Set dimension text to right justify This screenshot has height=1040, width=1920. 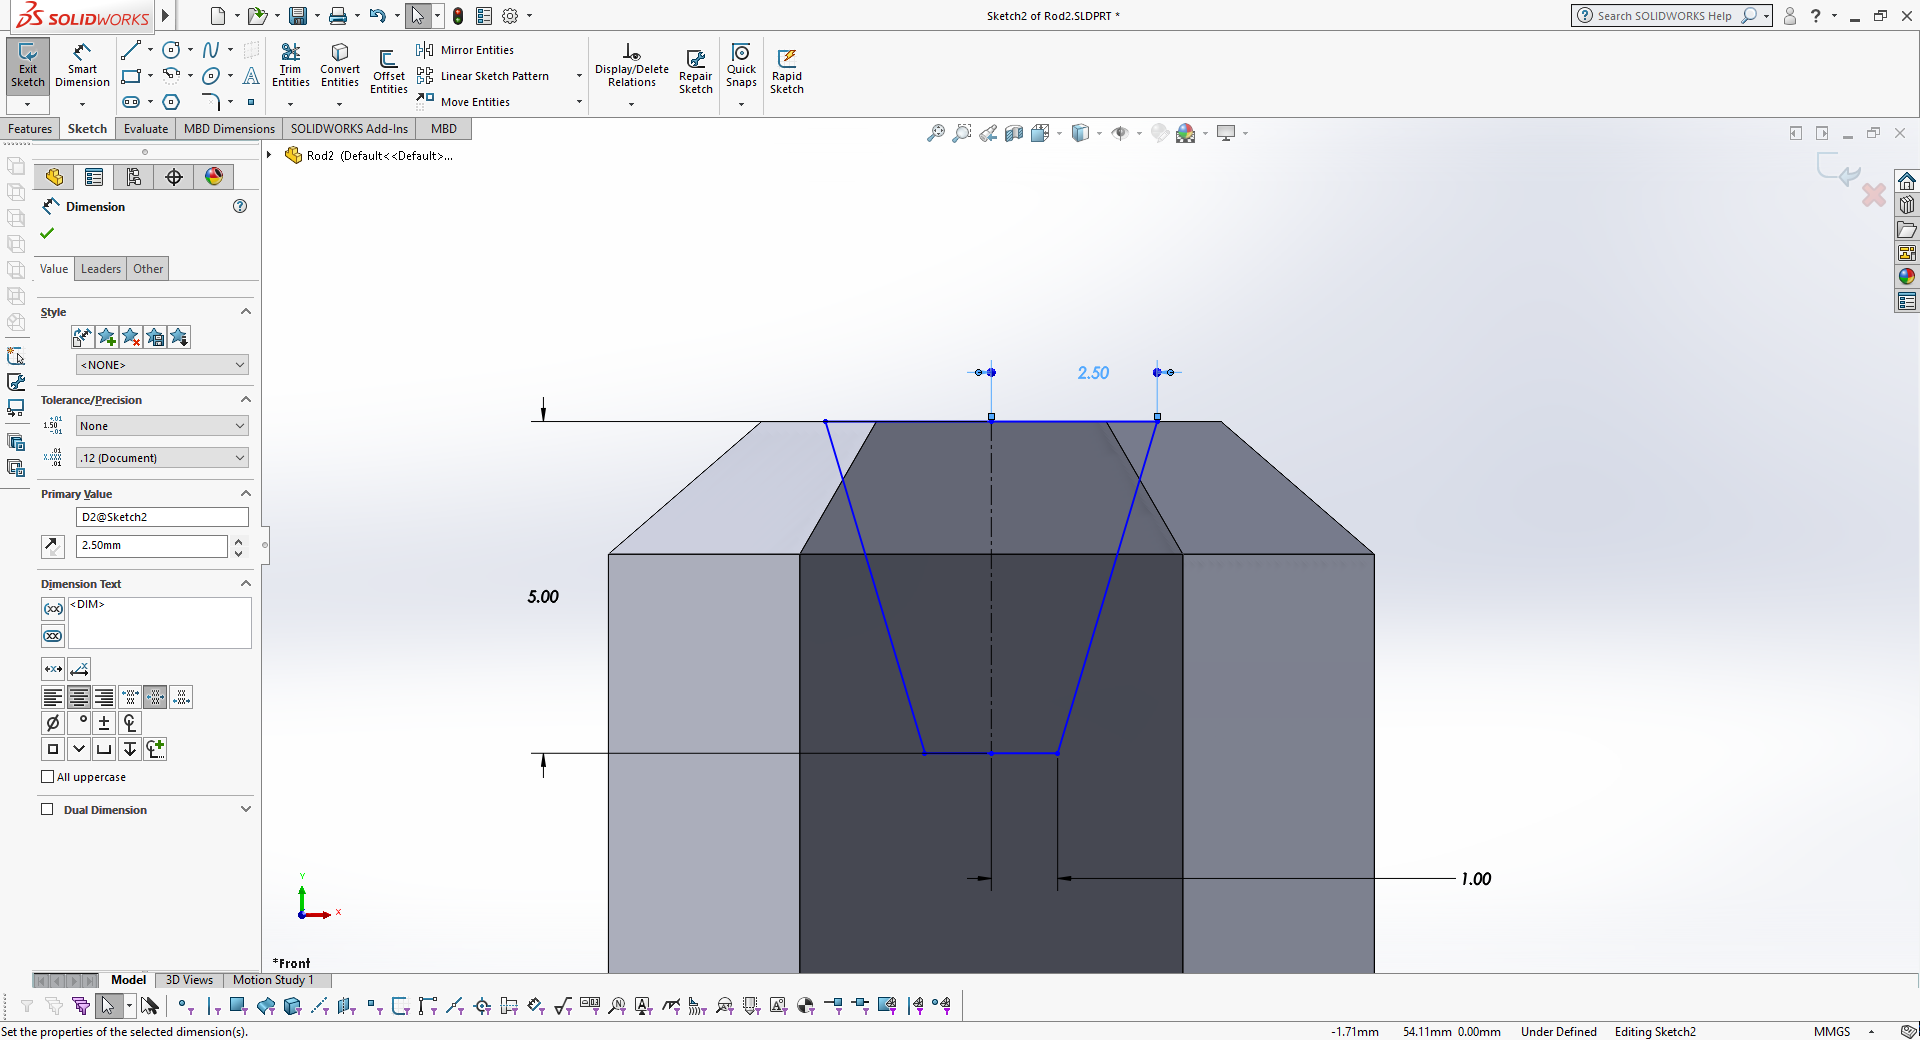(104, 697)
